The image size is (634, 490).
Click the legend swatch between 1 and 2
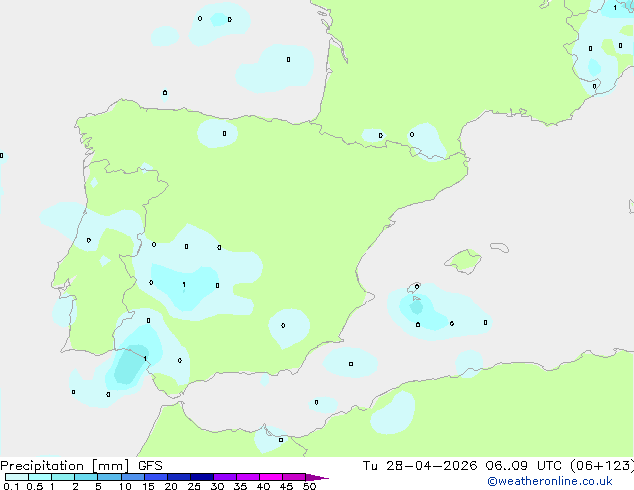63,477
